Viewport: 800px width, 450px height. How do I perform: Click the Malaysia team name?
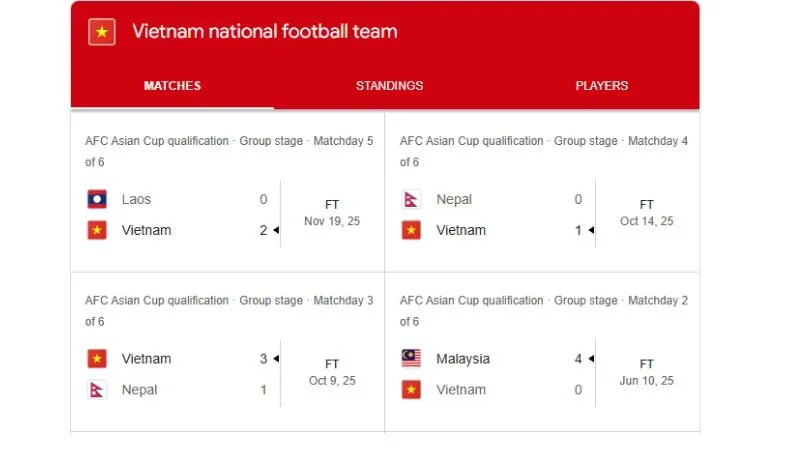(x=463, y=358)
